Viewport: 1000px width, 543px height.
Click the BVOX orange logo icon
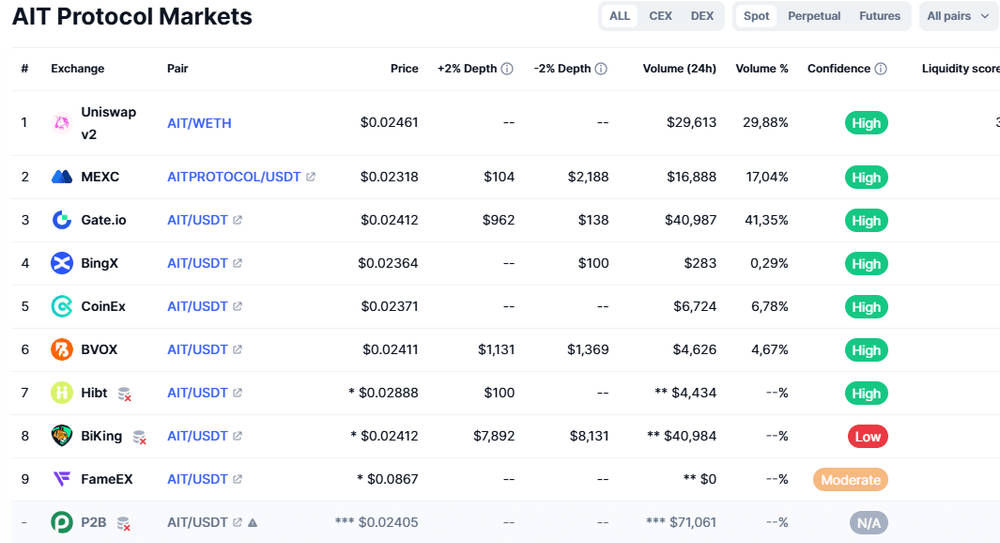point(62,350)
